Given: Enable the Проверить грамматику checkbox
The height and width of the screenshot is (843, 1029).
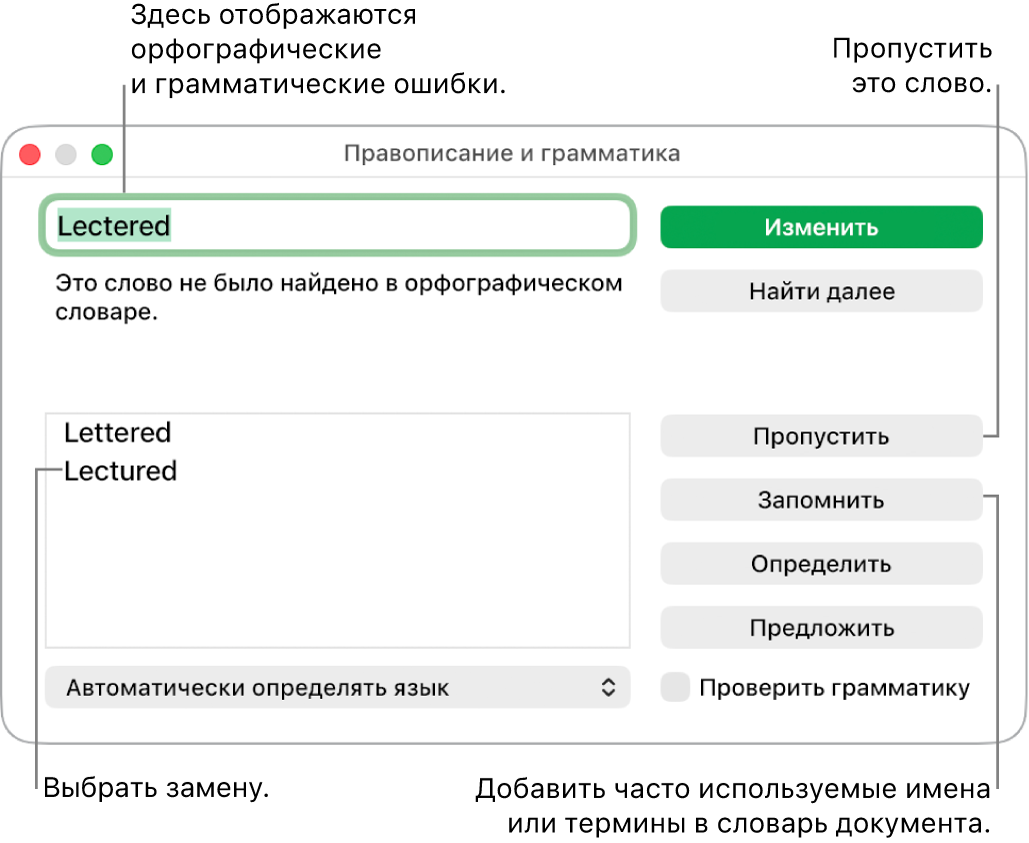Looking at the screenshot, I should click(x=675, y=687).
